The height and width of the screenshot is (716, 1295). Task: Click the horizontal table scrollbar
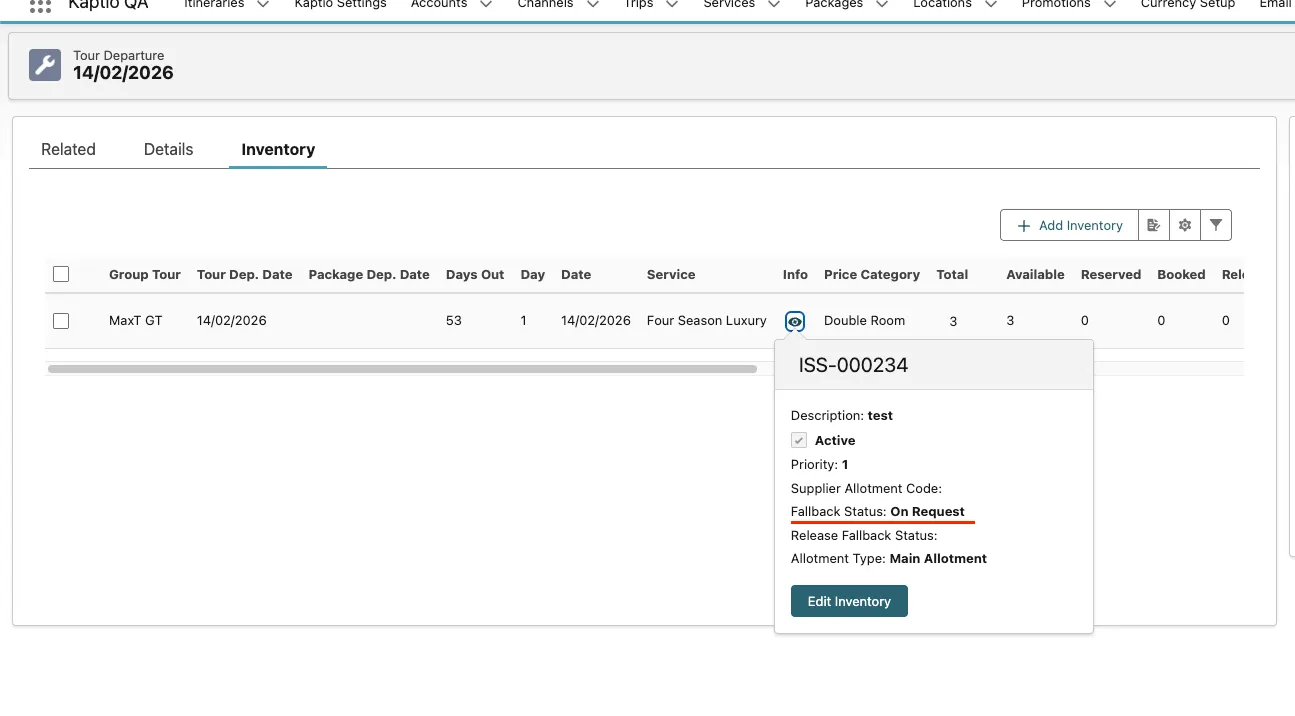click(402, 369)
